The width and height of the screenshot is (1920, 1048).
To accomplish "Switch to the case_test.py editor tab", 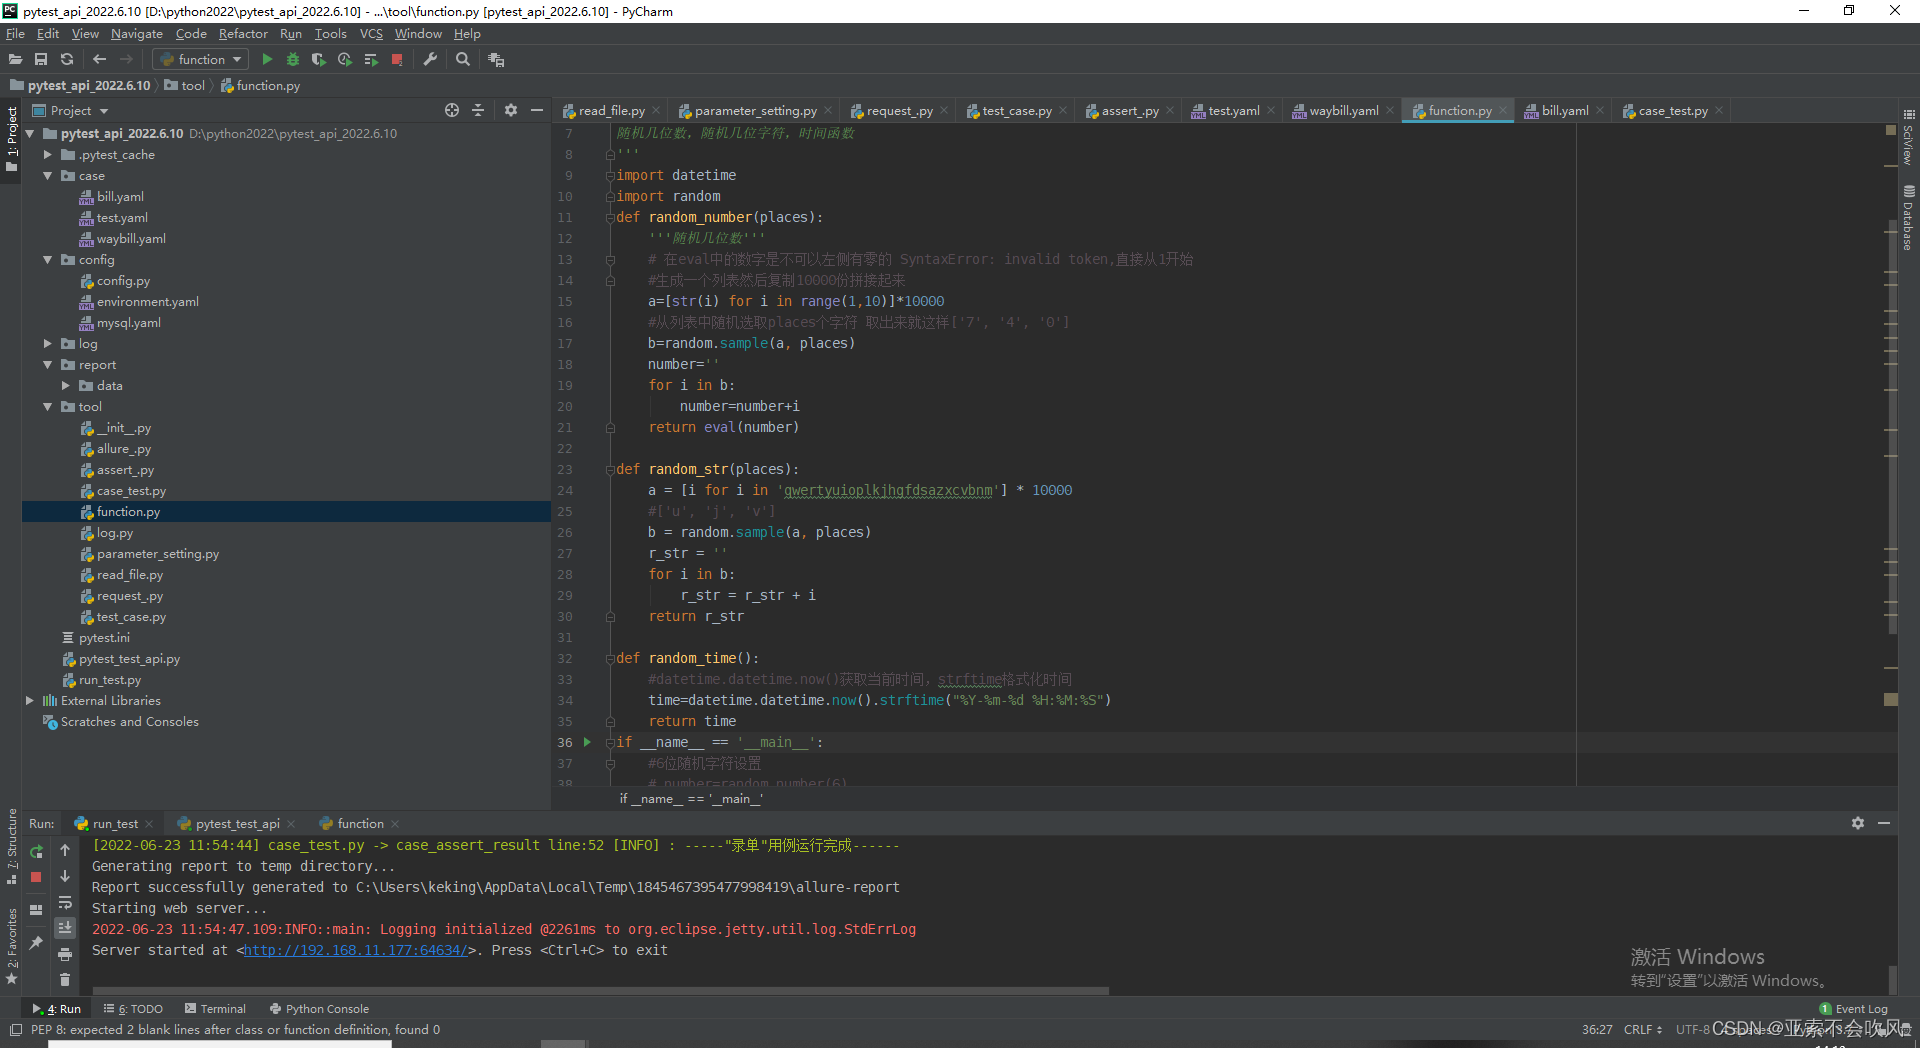I will [x=1672, y=111].
